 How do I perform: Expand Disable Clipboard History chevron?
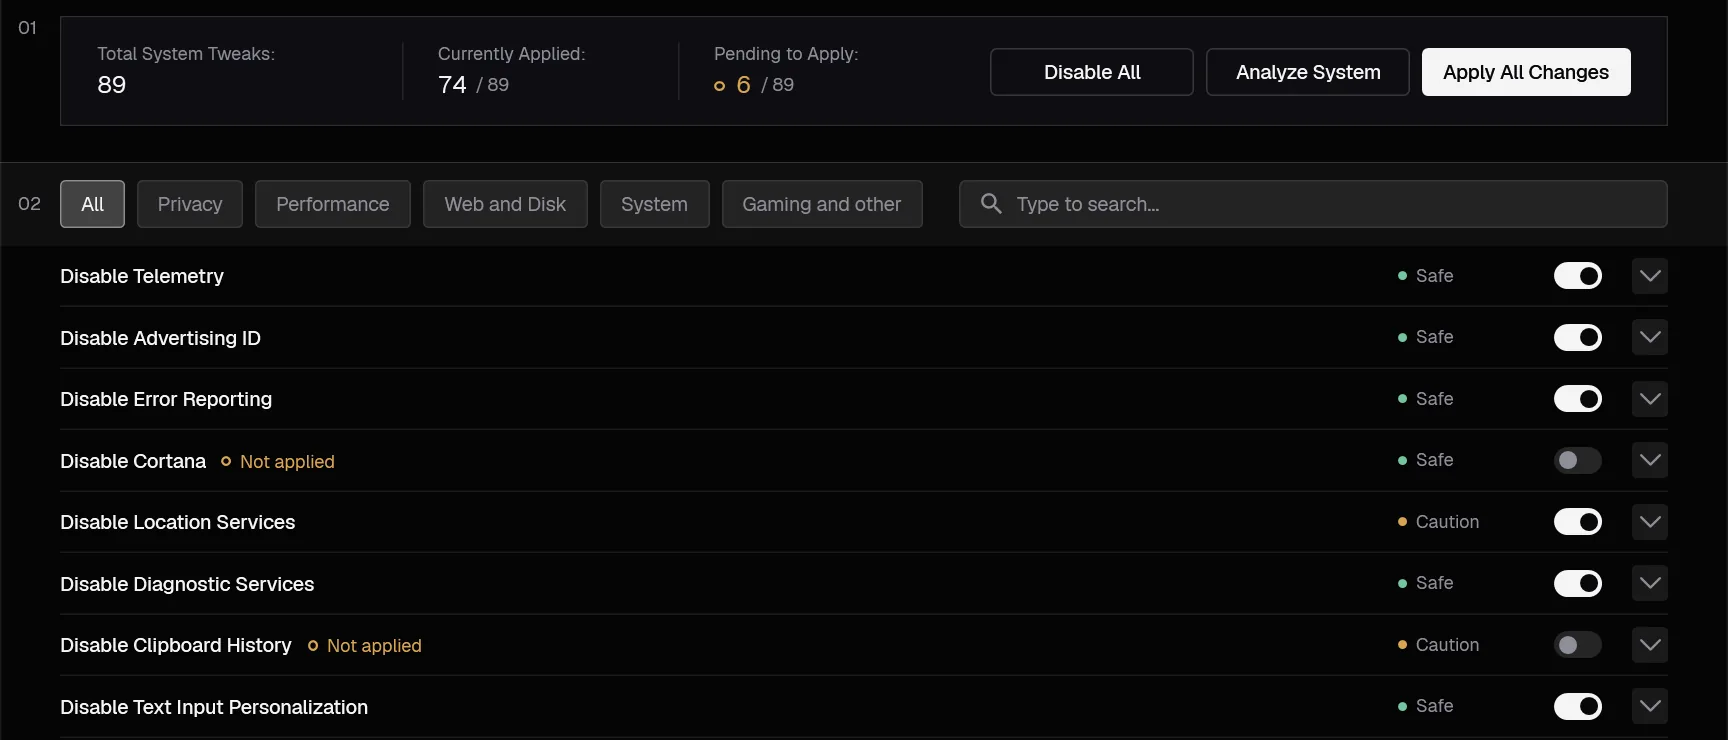[x=1650, y=645]
